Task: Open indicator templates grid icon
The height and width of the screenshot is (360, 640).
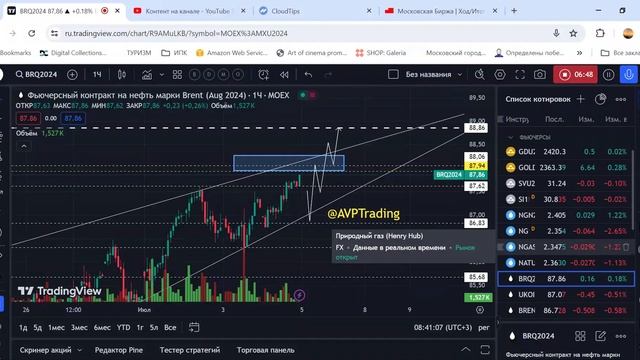Action: coord(177,74)
